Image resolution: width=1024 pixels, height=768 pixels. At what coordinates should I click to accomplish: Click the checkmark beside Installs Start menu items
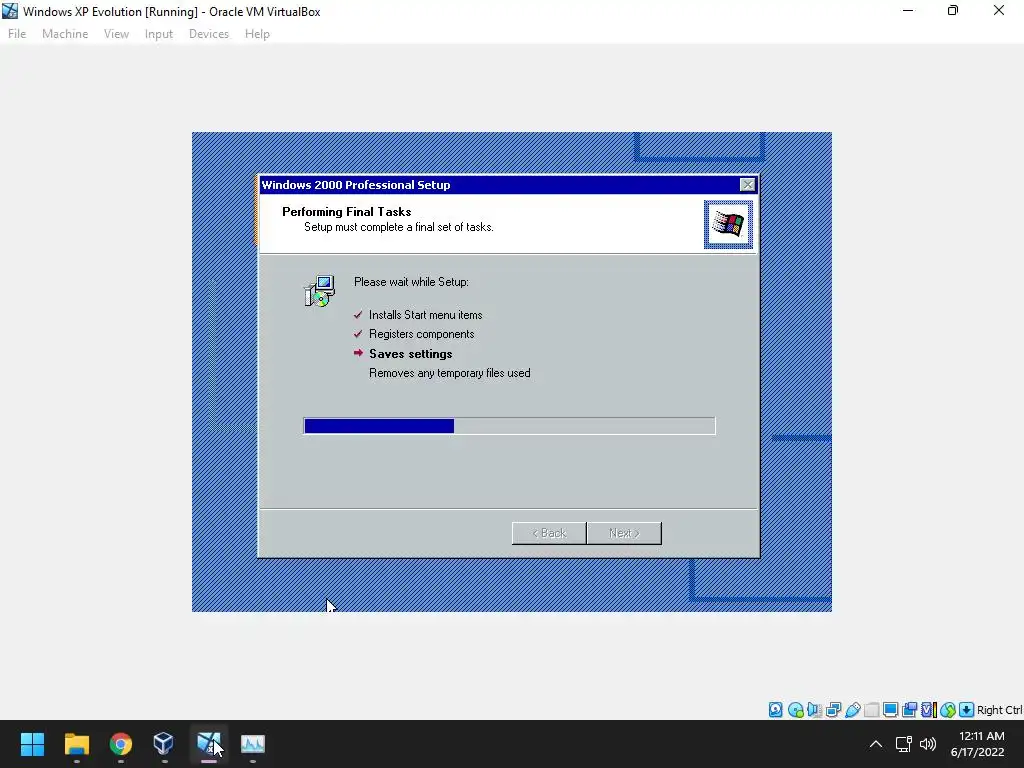(358, 315)
